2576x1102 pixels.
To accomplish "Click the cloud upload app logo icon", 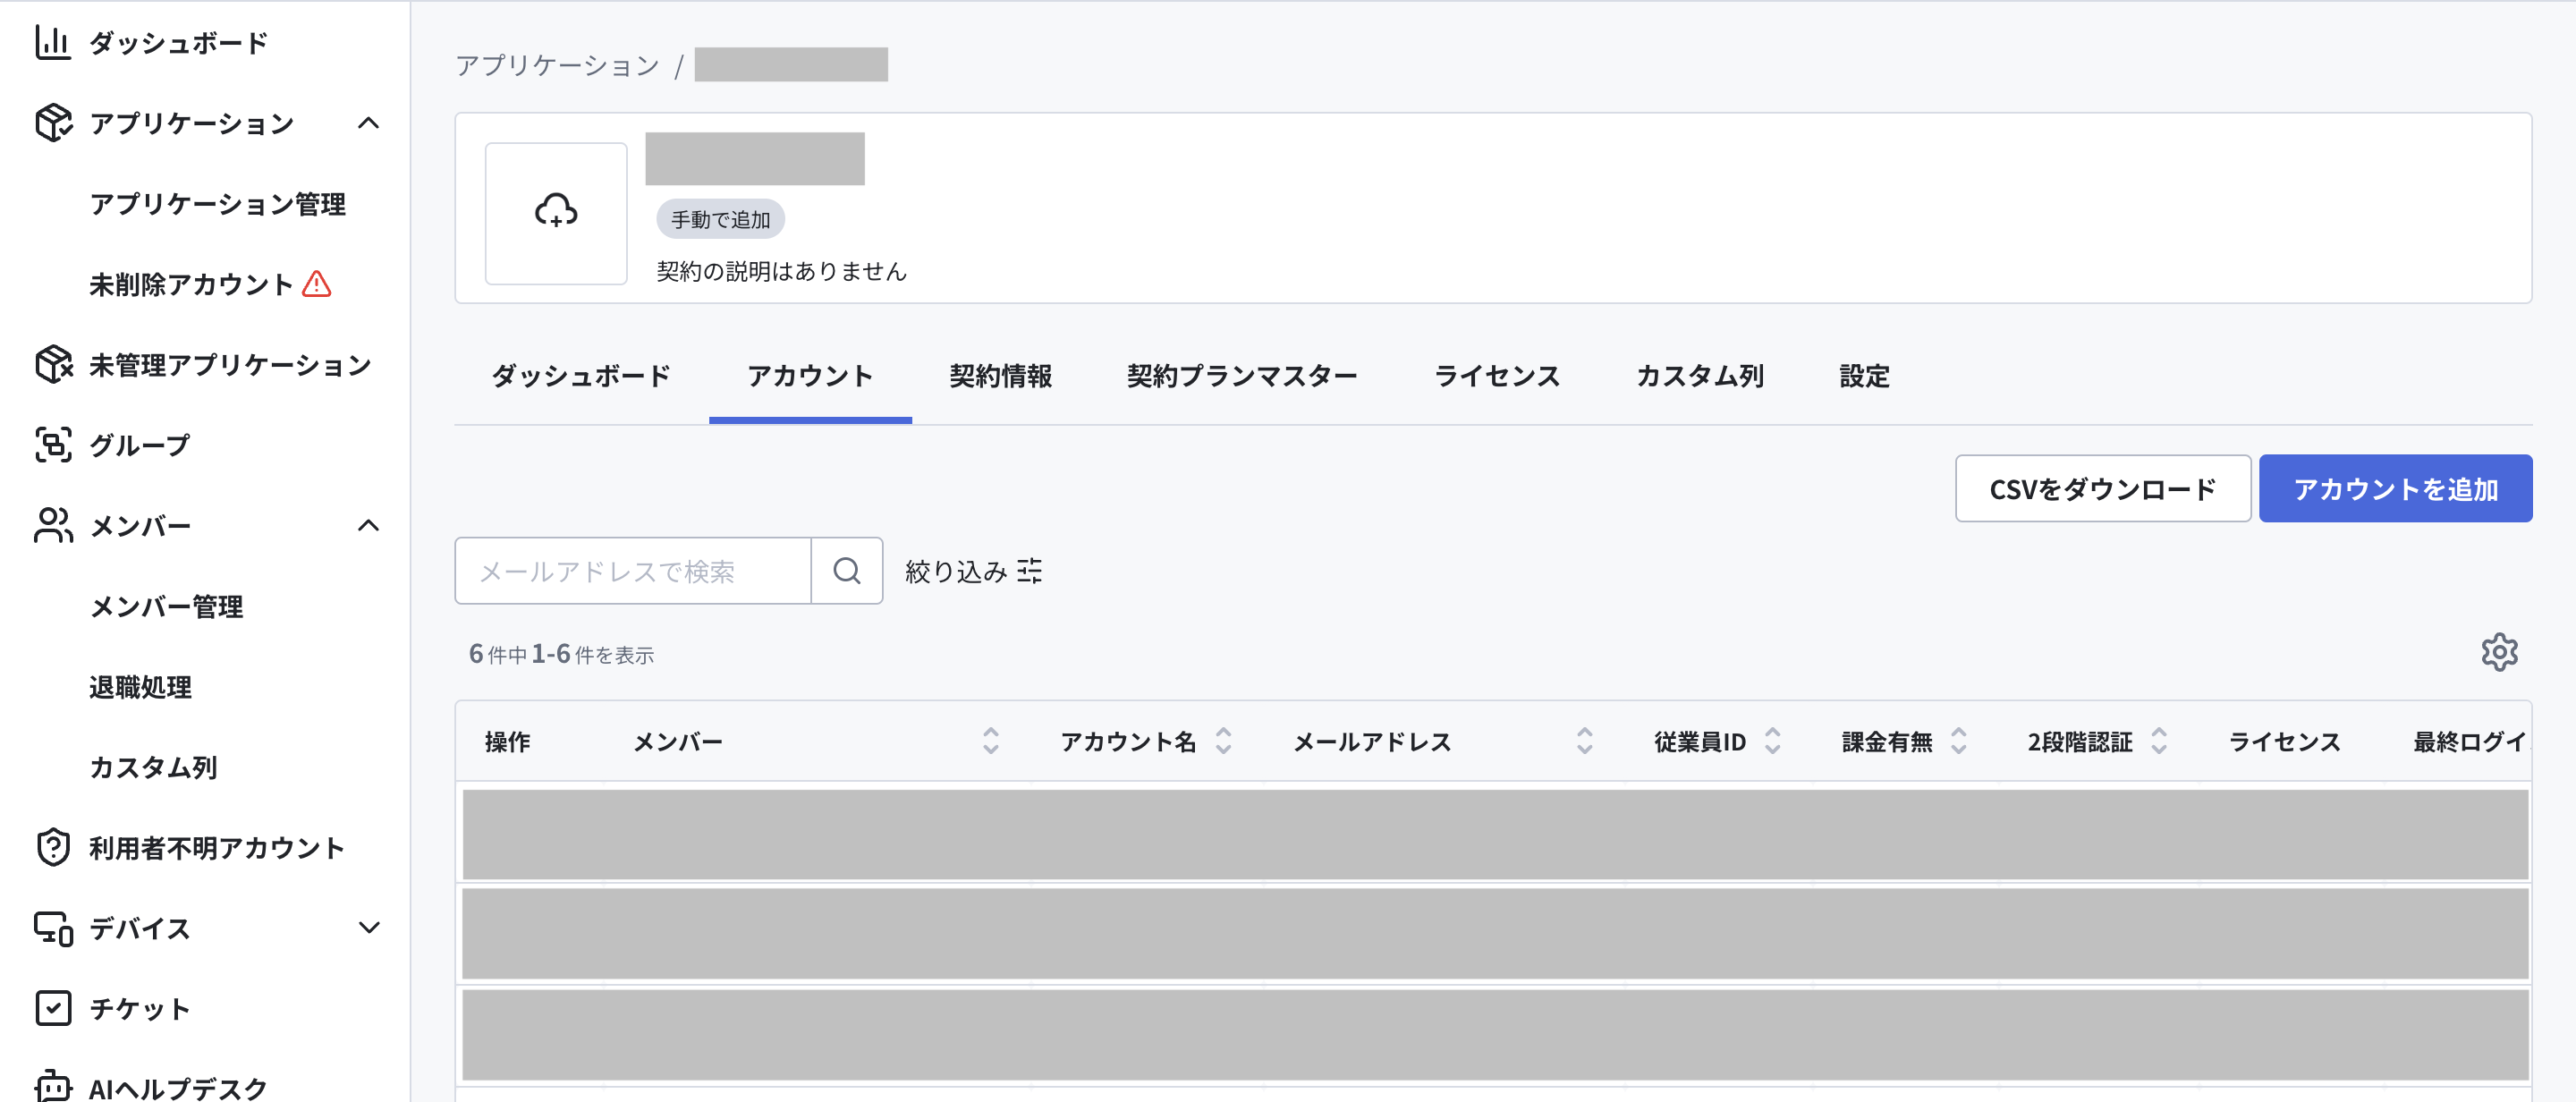I will pos(556,212).
